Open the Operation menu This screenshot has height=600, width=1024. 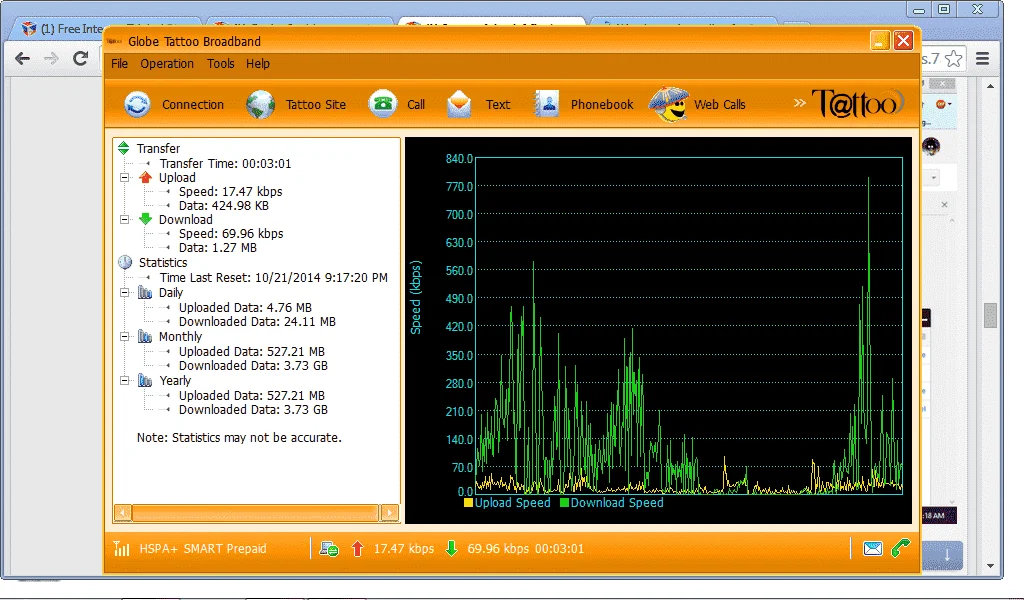[167, 63]
